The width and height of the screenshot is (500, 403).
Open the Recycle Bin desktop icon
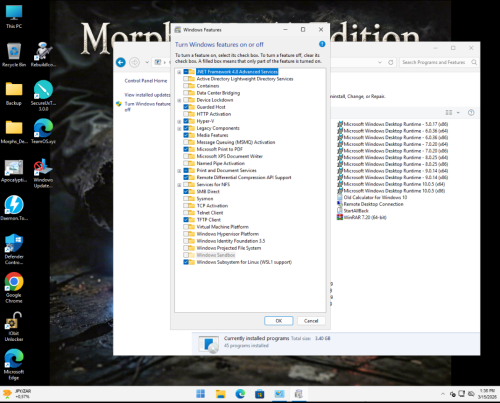tap(14, 54)
